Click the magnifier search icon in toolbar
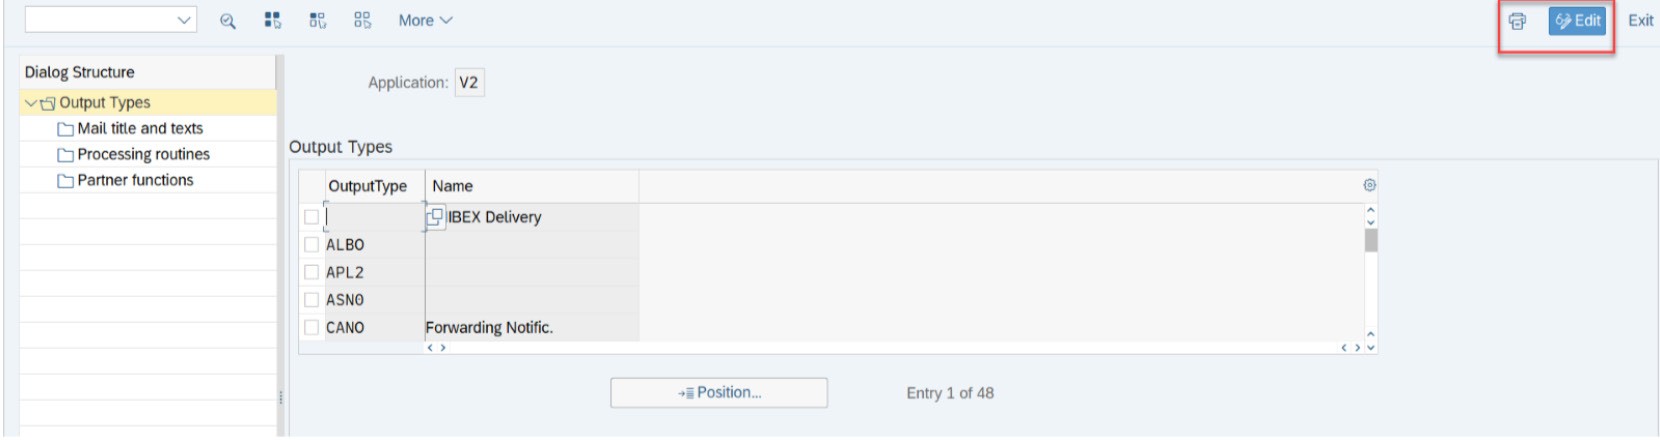 pos(228,21)
